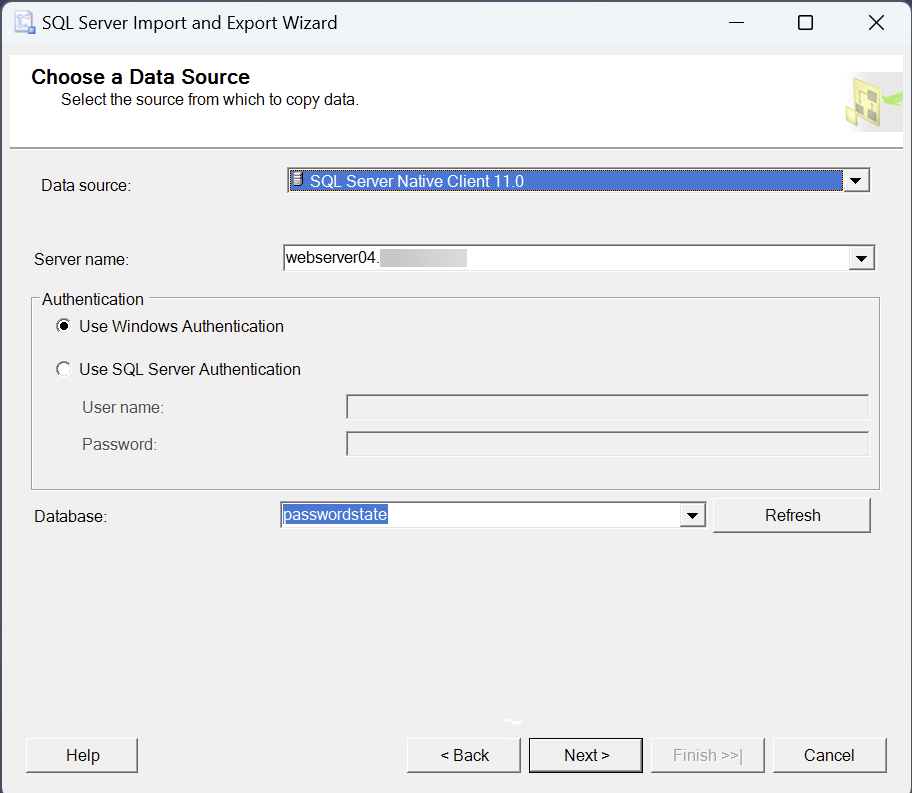The image size is (912, 793).
Task: Open Help for the wizard
Action: 82,755
